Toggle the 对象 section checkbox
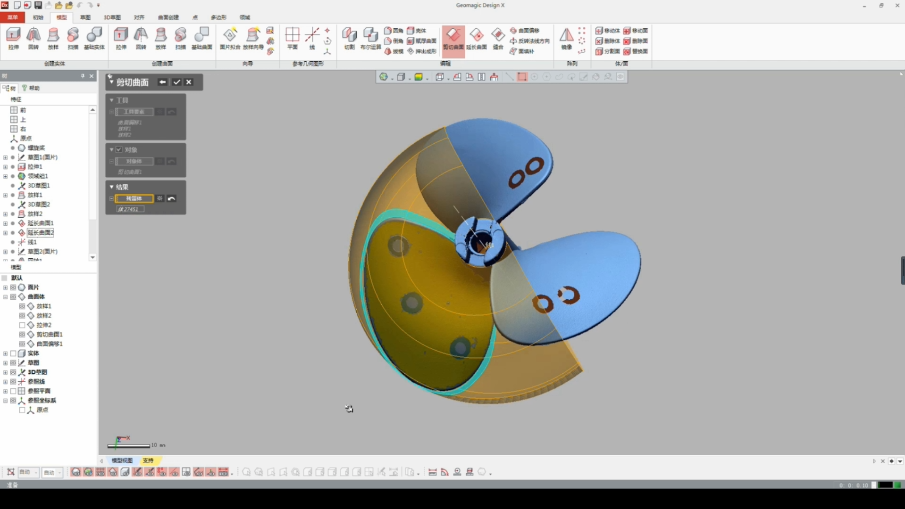Viewport: 905px width, 509px height. [118, 149]
